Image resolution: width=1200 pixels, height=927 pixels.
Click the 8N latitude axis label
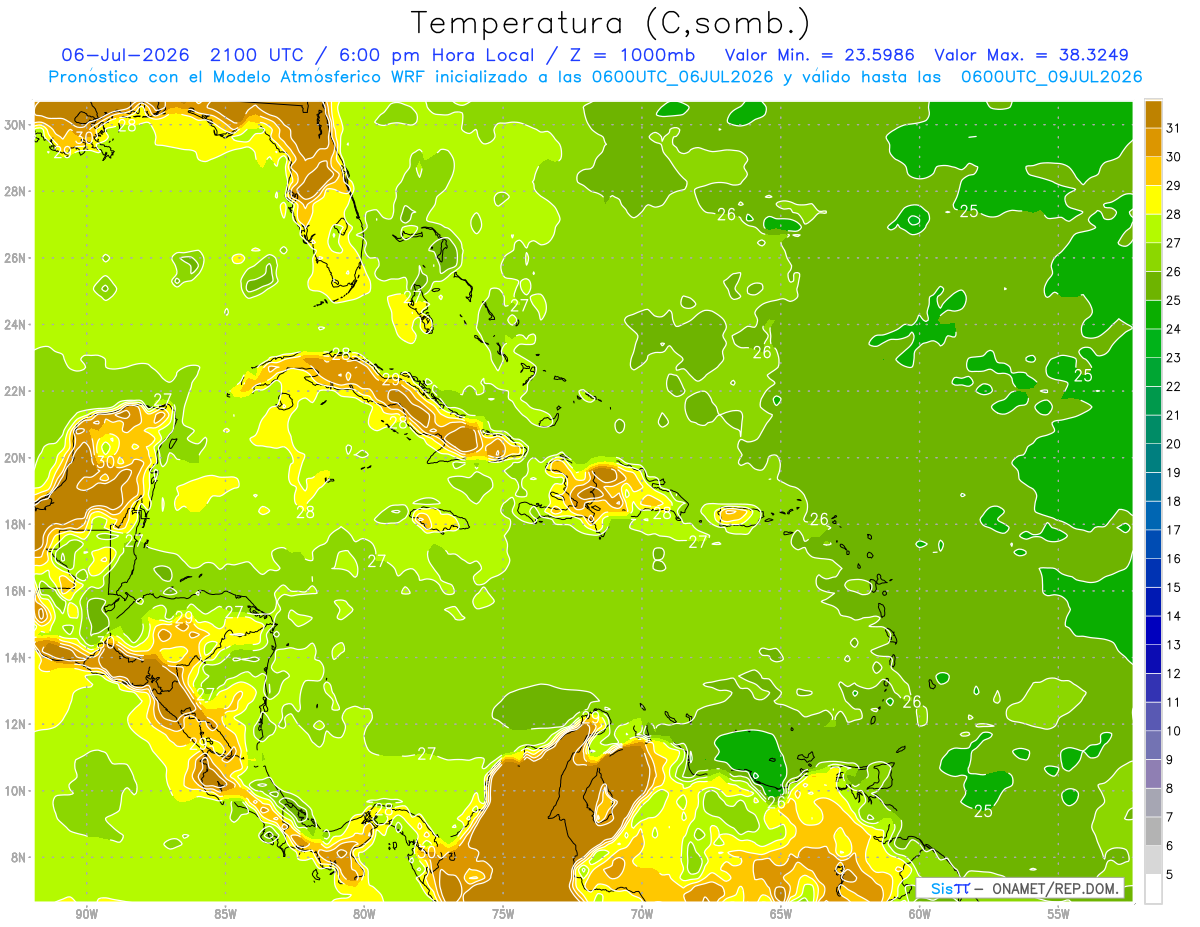coord(18,858)
